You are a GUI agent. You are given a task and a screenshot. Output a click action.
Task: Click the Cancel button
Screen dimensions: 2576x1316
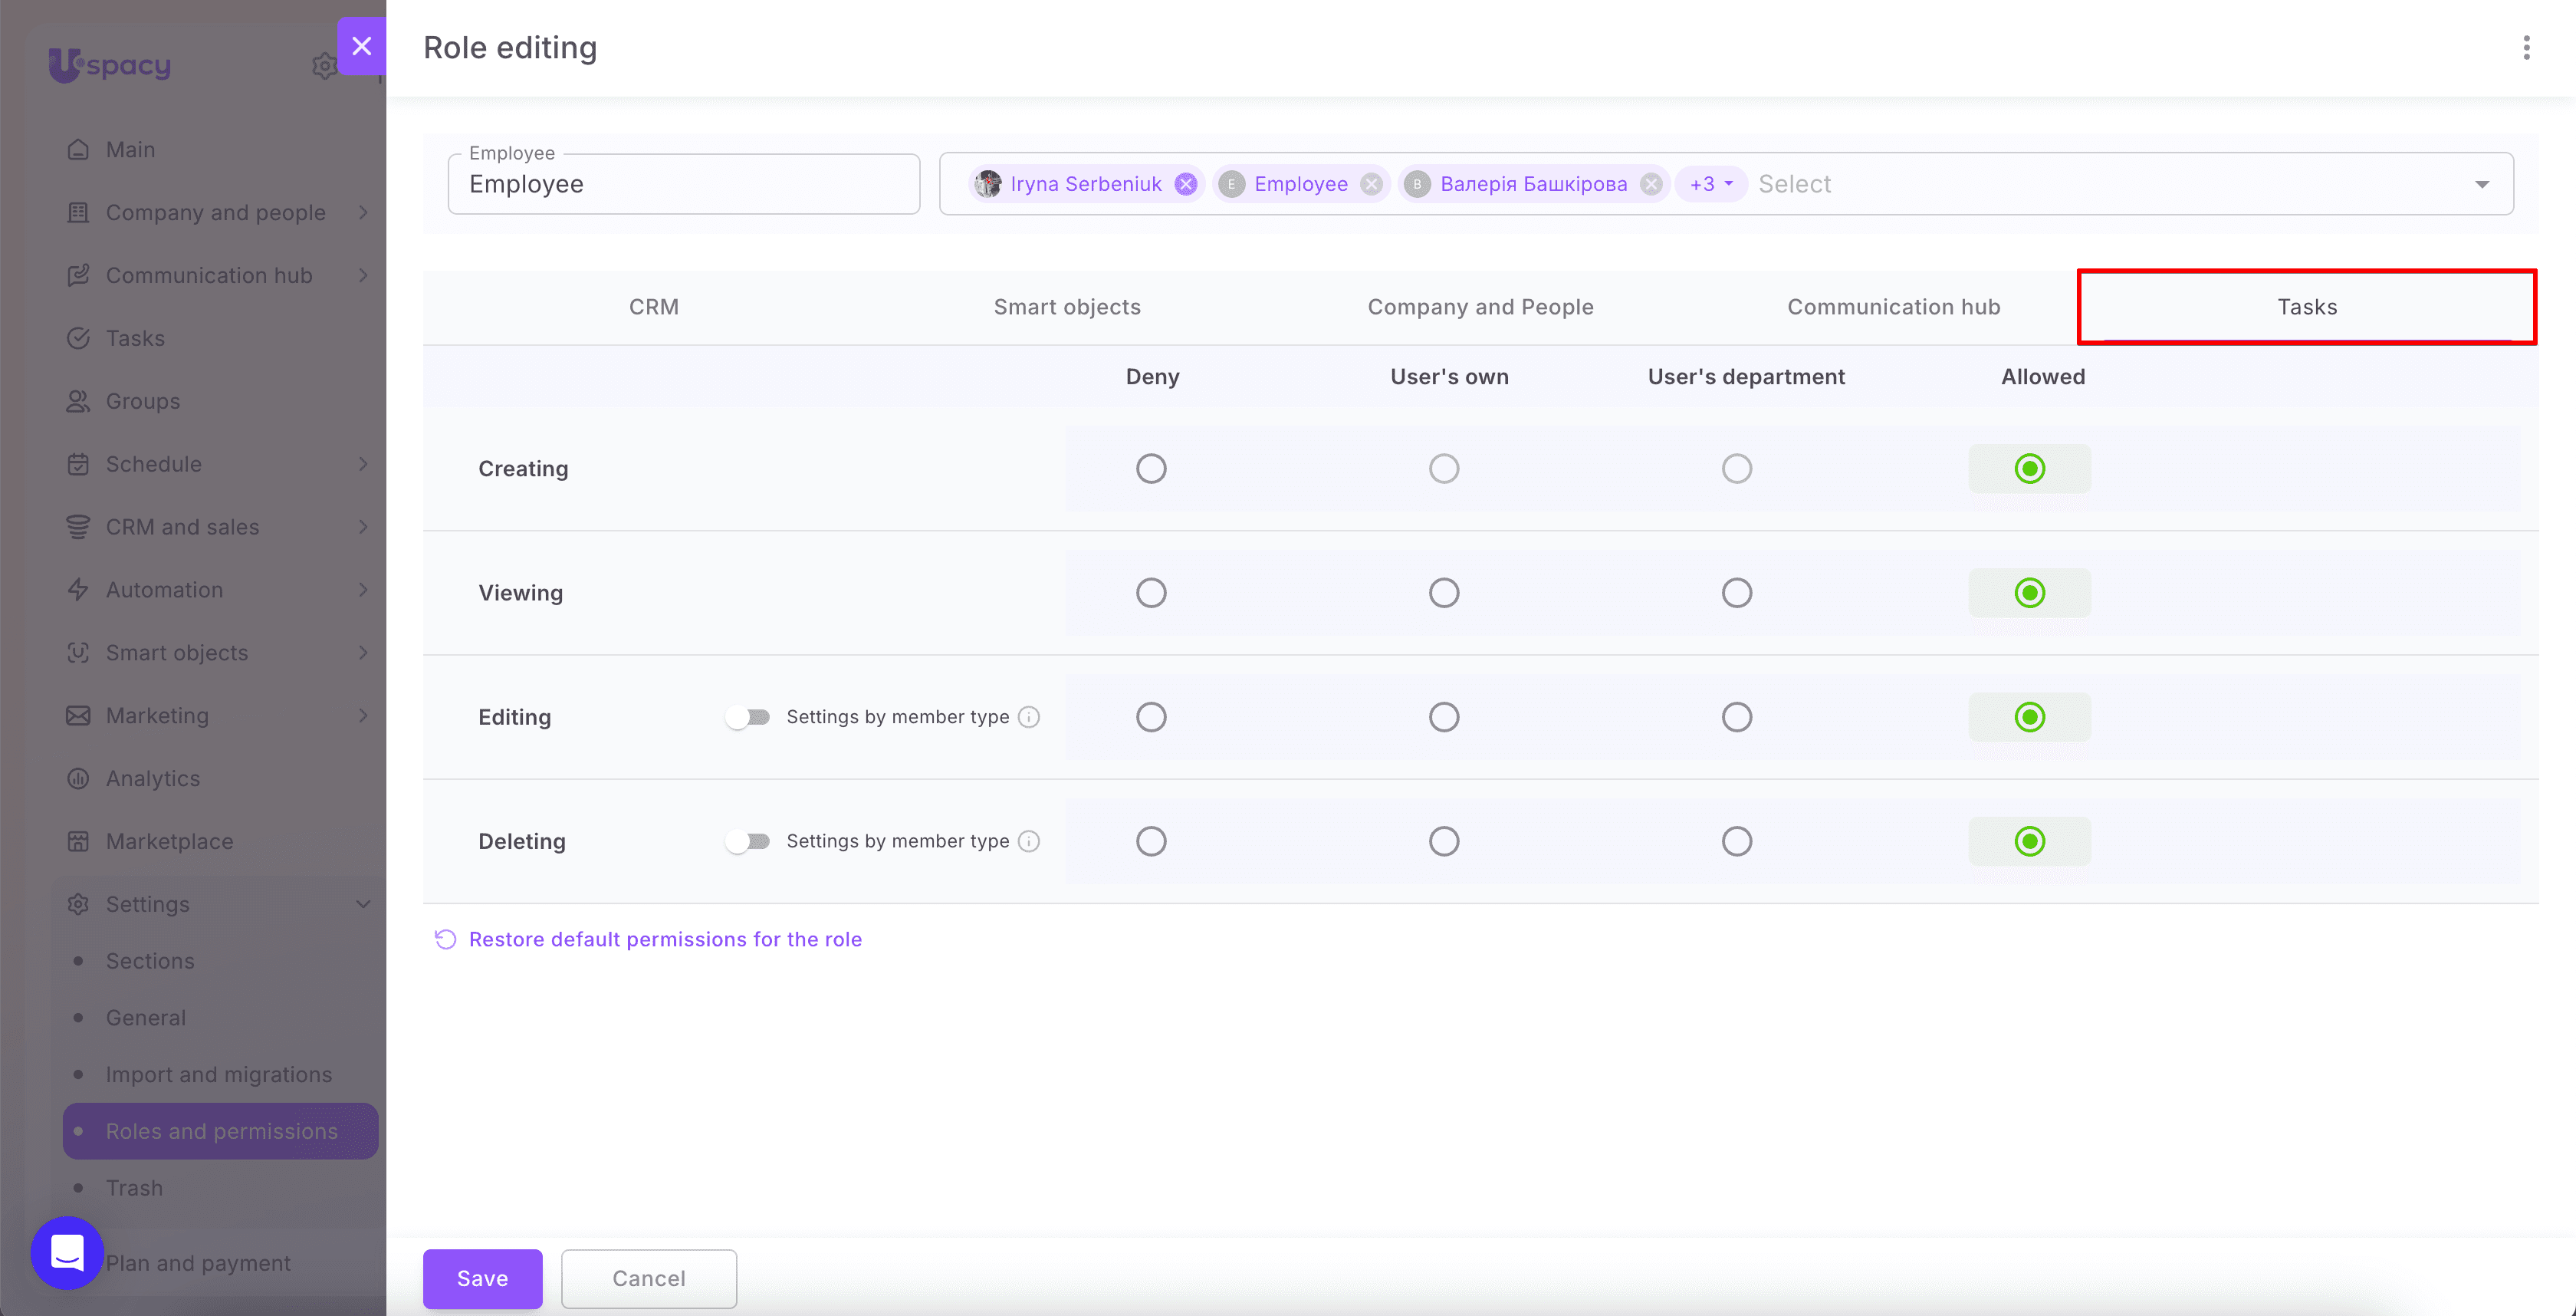pyautogui.click(x=649, y=1278)
